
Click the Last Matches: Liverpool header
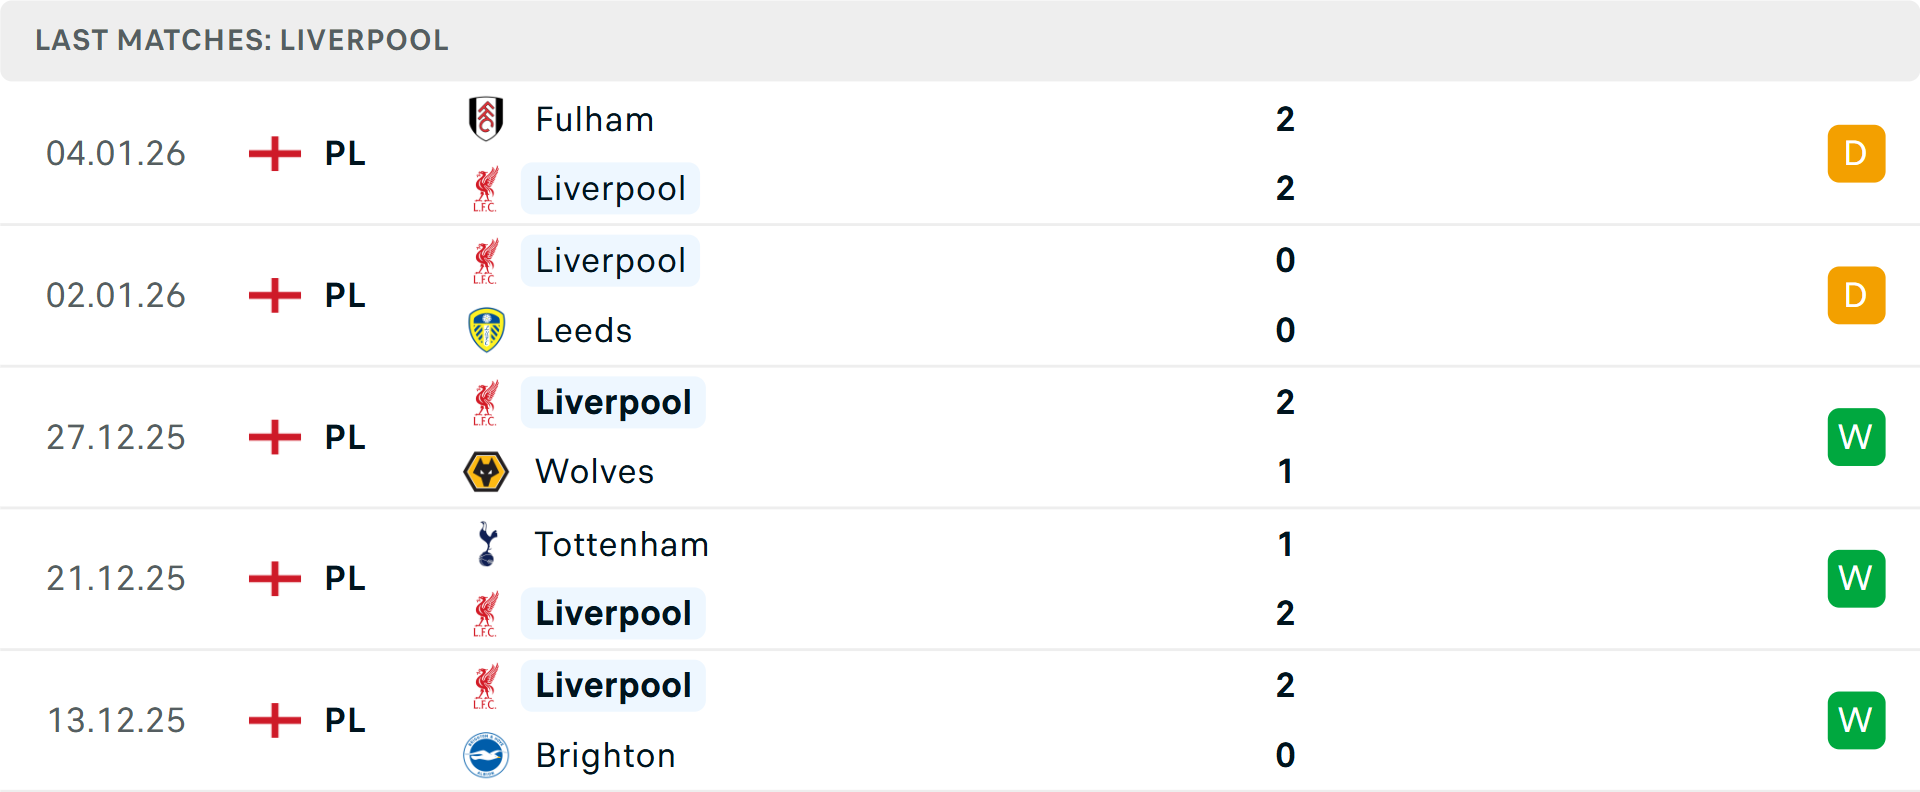[242, 40]
